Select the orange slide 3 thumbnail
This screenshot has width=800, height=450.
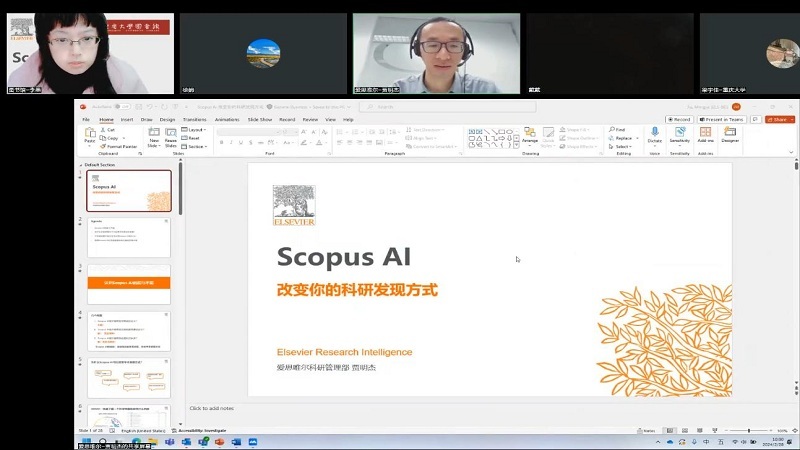(x=129, y=284)
